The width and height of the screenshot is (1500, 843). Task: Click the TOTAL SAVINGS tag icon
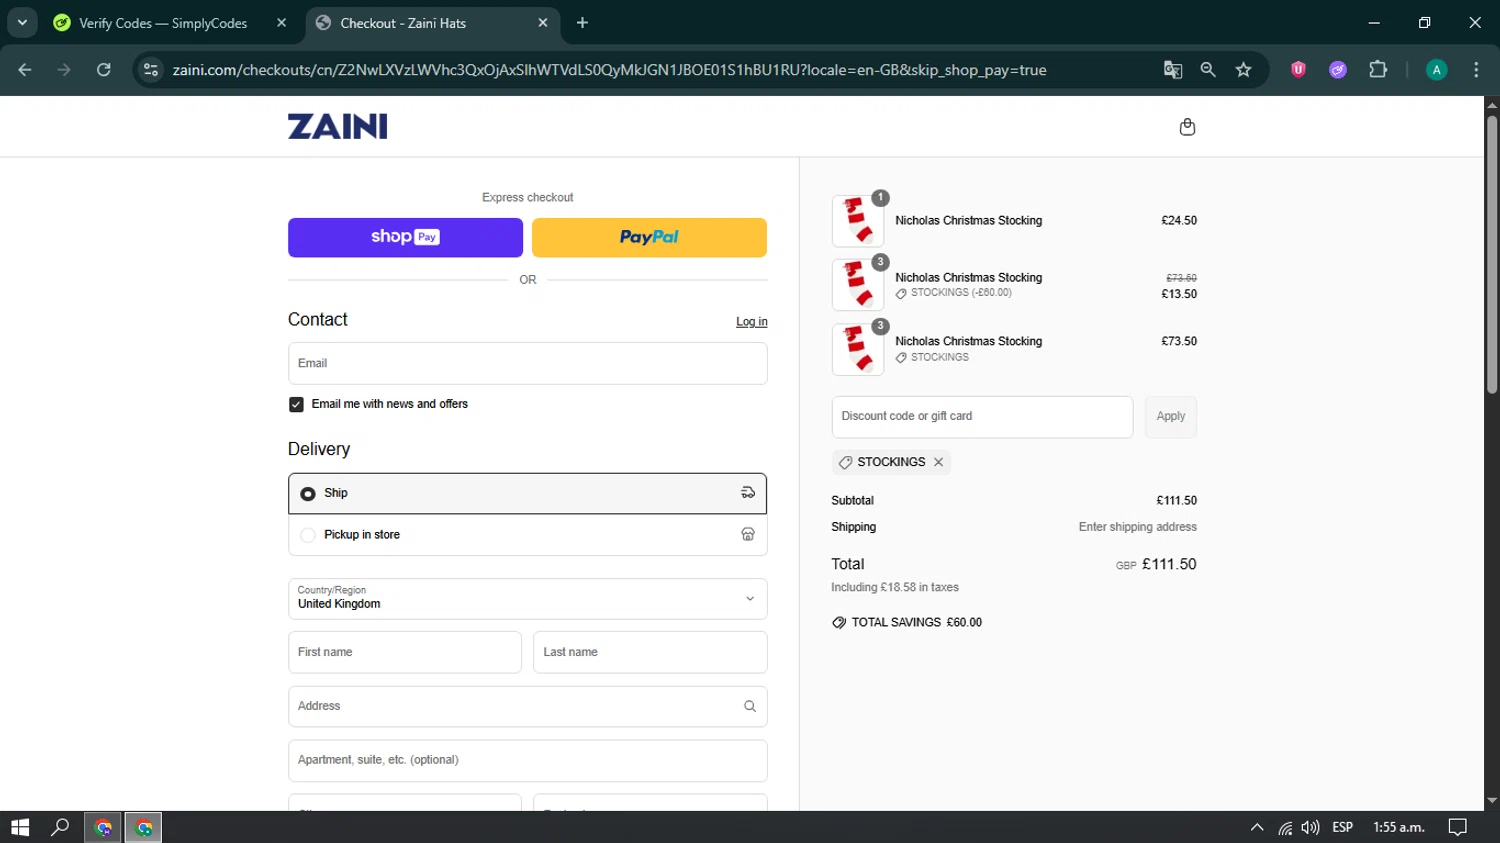click(839, 622)
